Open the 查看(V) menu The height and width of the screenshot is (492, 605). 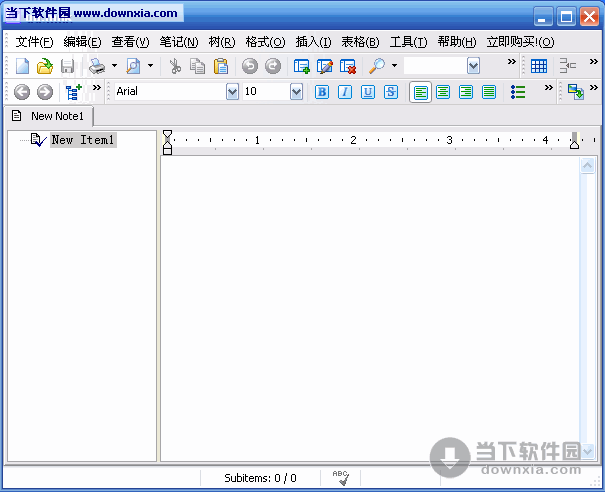click(x=130, y=42)
